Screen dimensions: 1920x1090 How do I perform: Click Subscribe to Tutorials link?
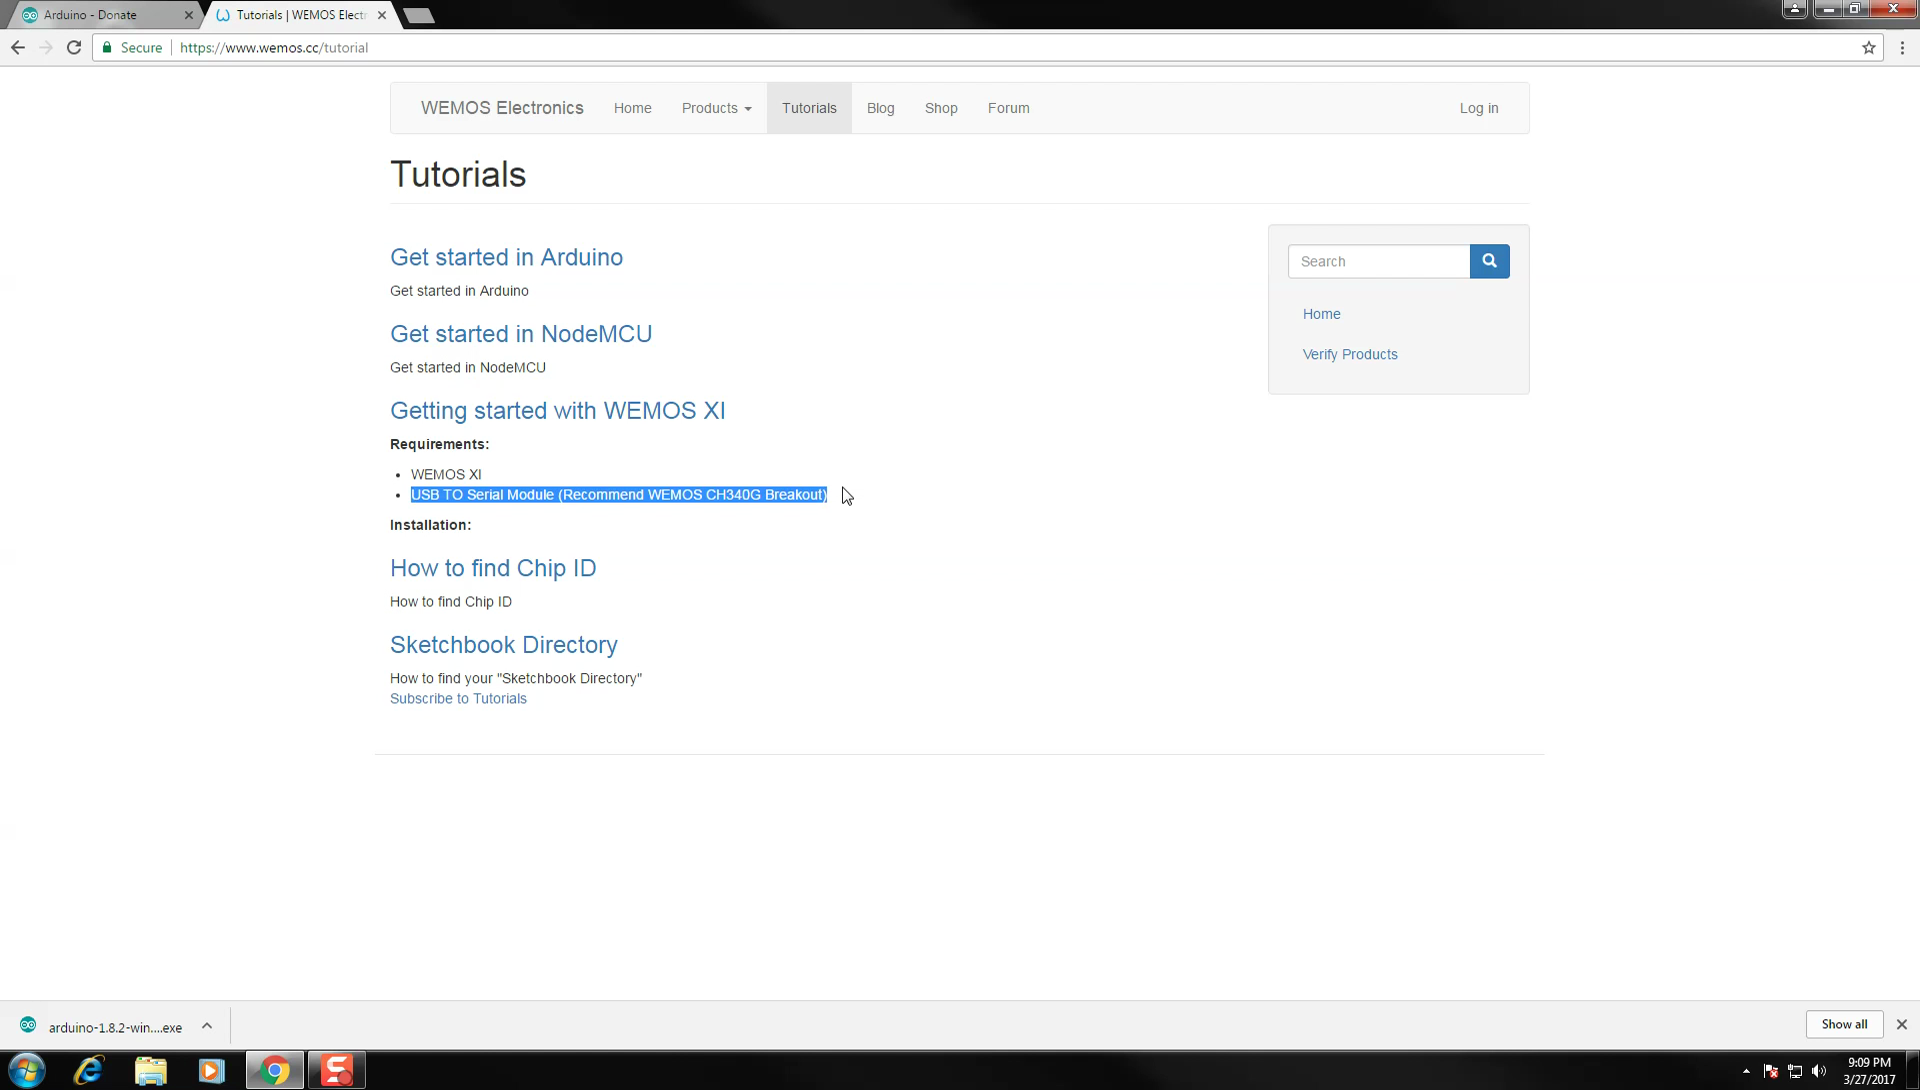pos(458,699)
